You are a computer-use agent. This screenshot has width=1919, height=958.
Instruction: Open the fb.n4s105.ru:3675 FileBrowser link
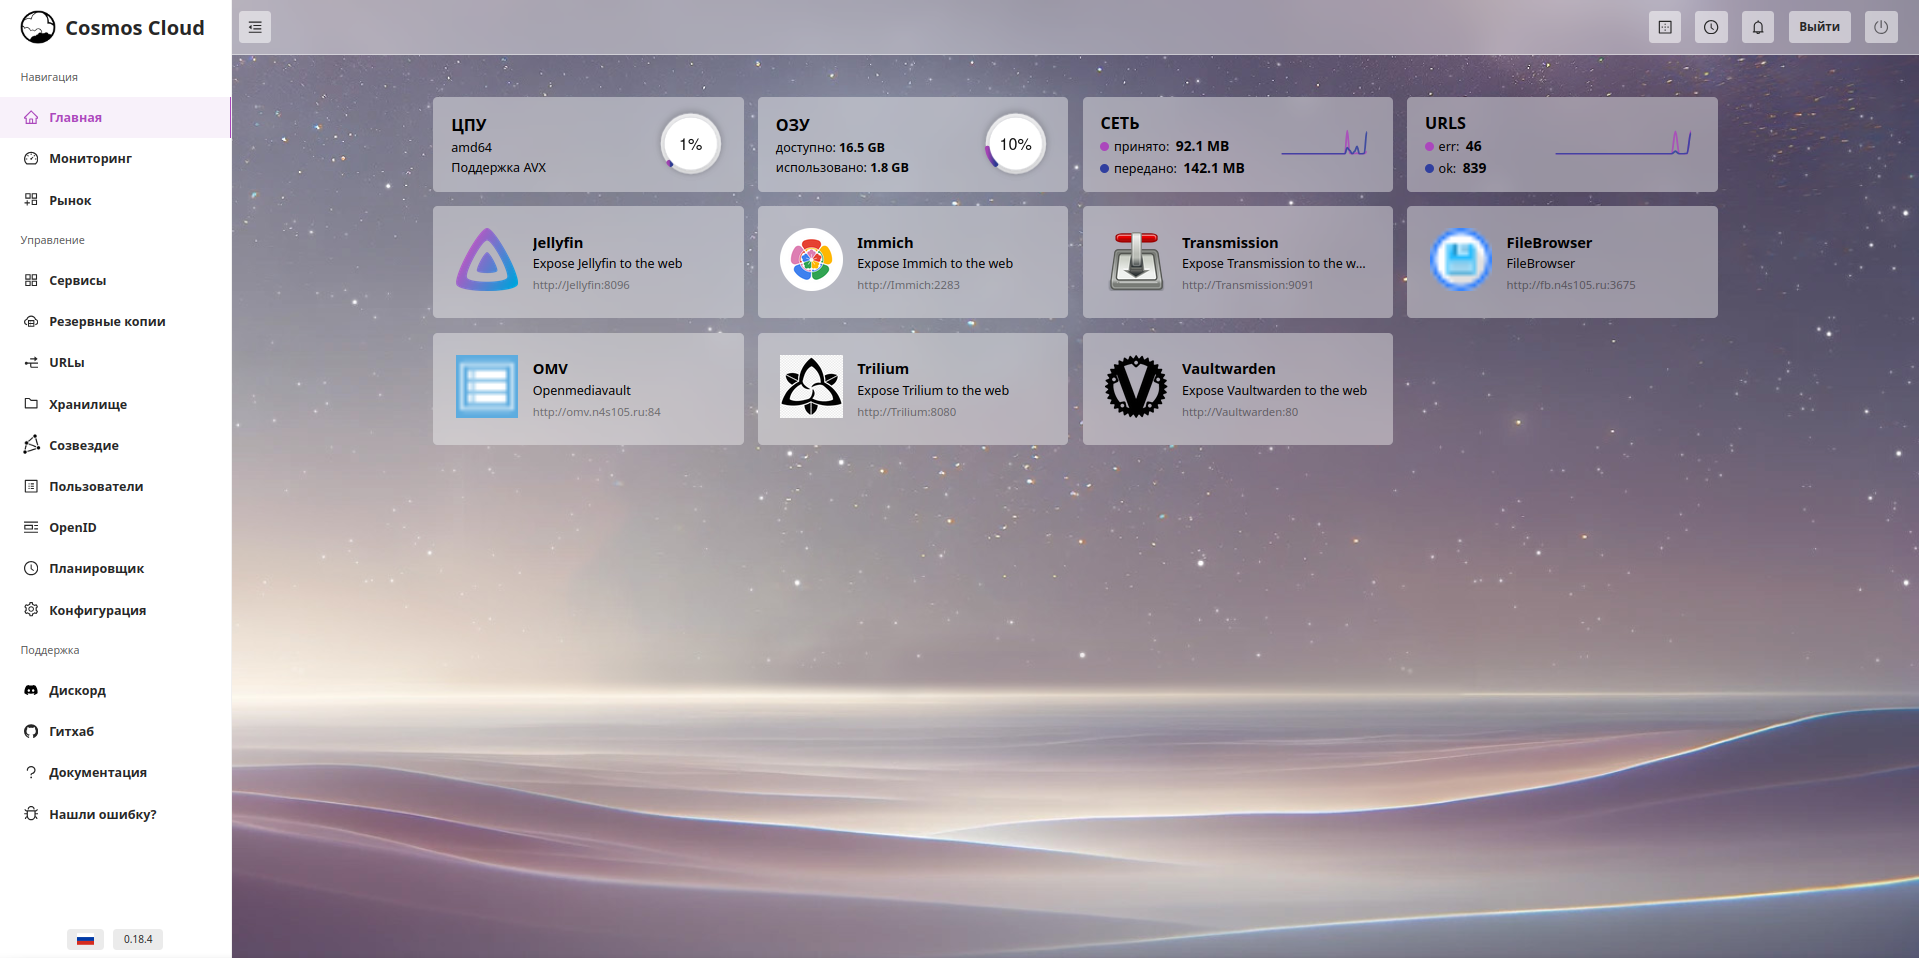click(1570, 285)
